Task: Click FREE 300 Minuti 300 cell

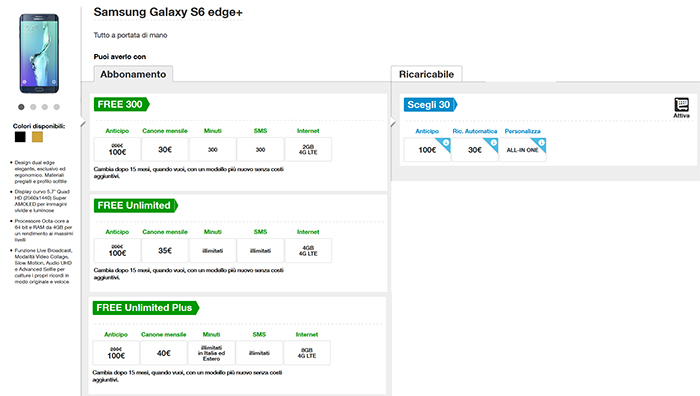Action: point(212,150)
